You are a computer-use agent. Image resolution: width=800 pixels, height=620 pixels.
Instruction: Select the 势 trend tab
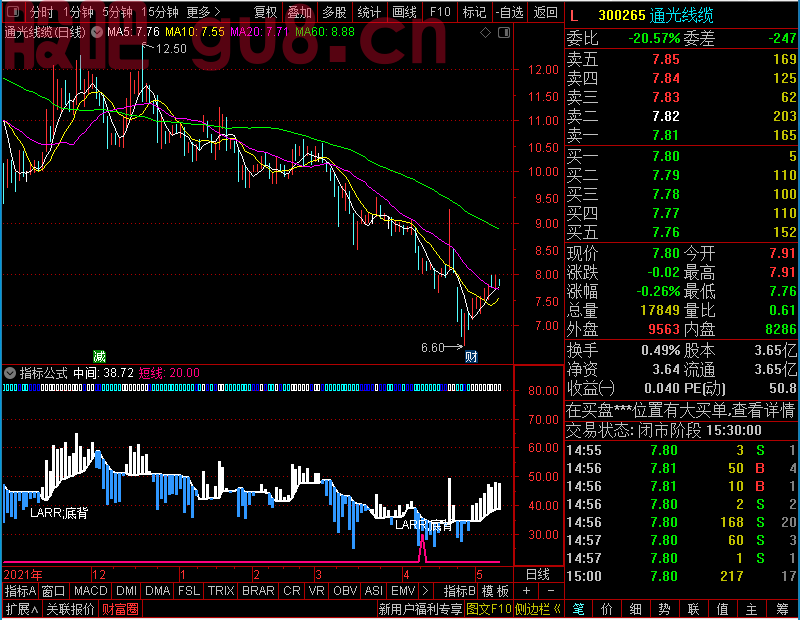tap(664, 609)
